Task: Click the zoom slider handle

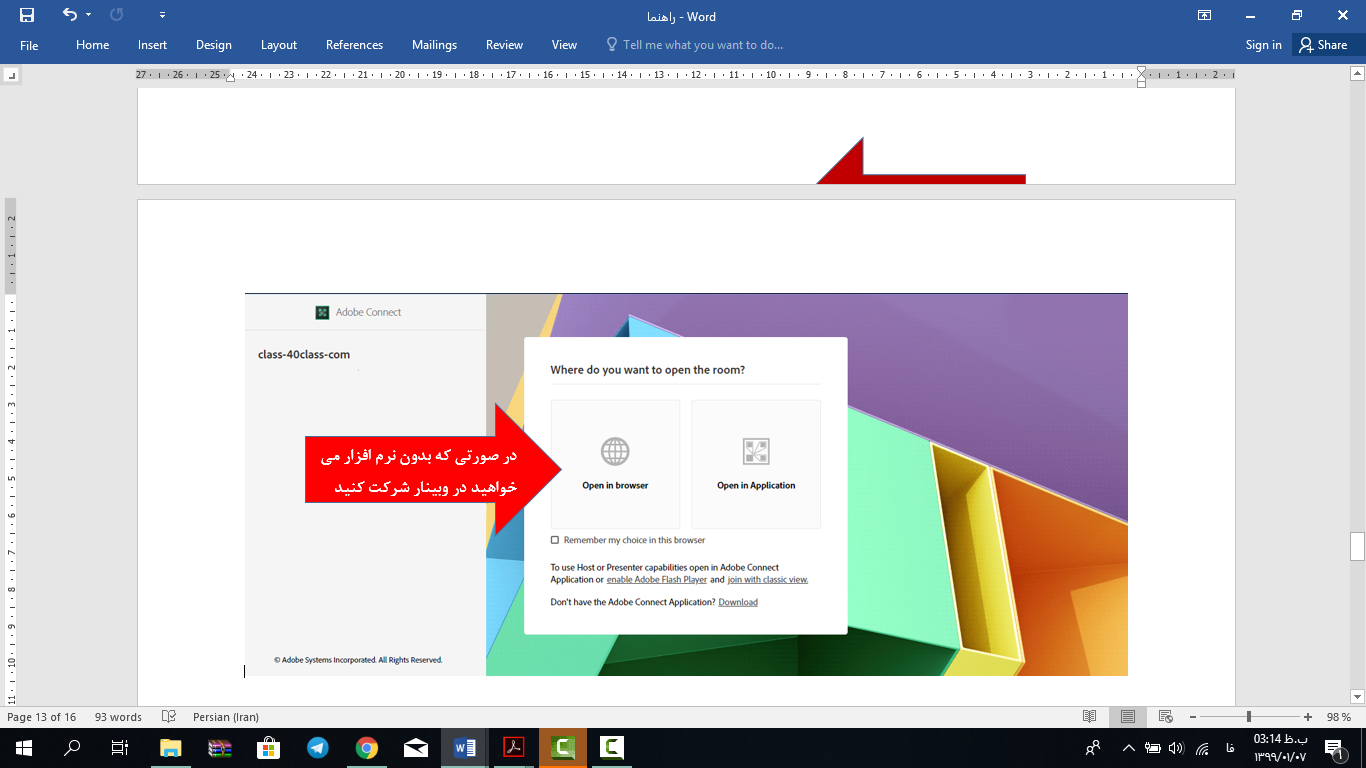Action: [x=1249, y=717]
